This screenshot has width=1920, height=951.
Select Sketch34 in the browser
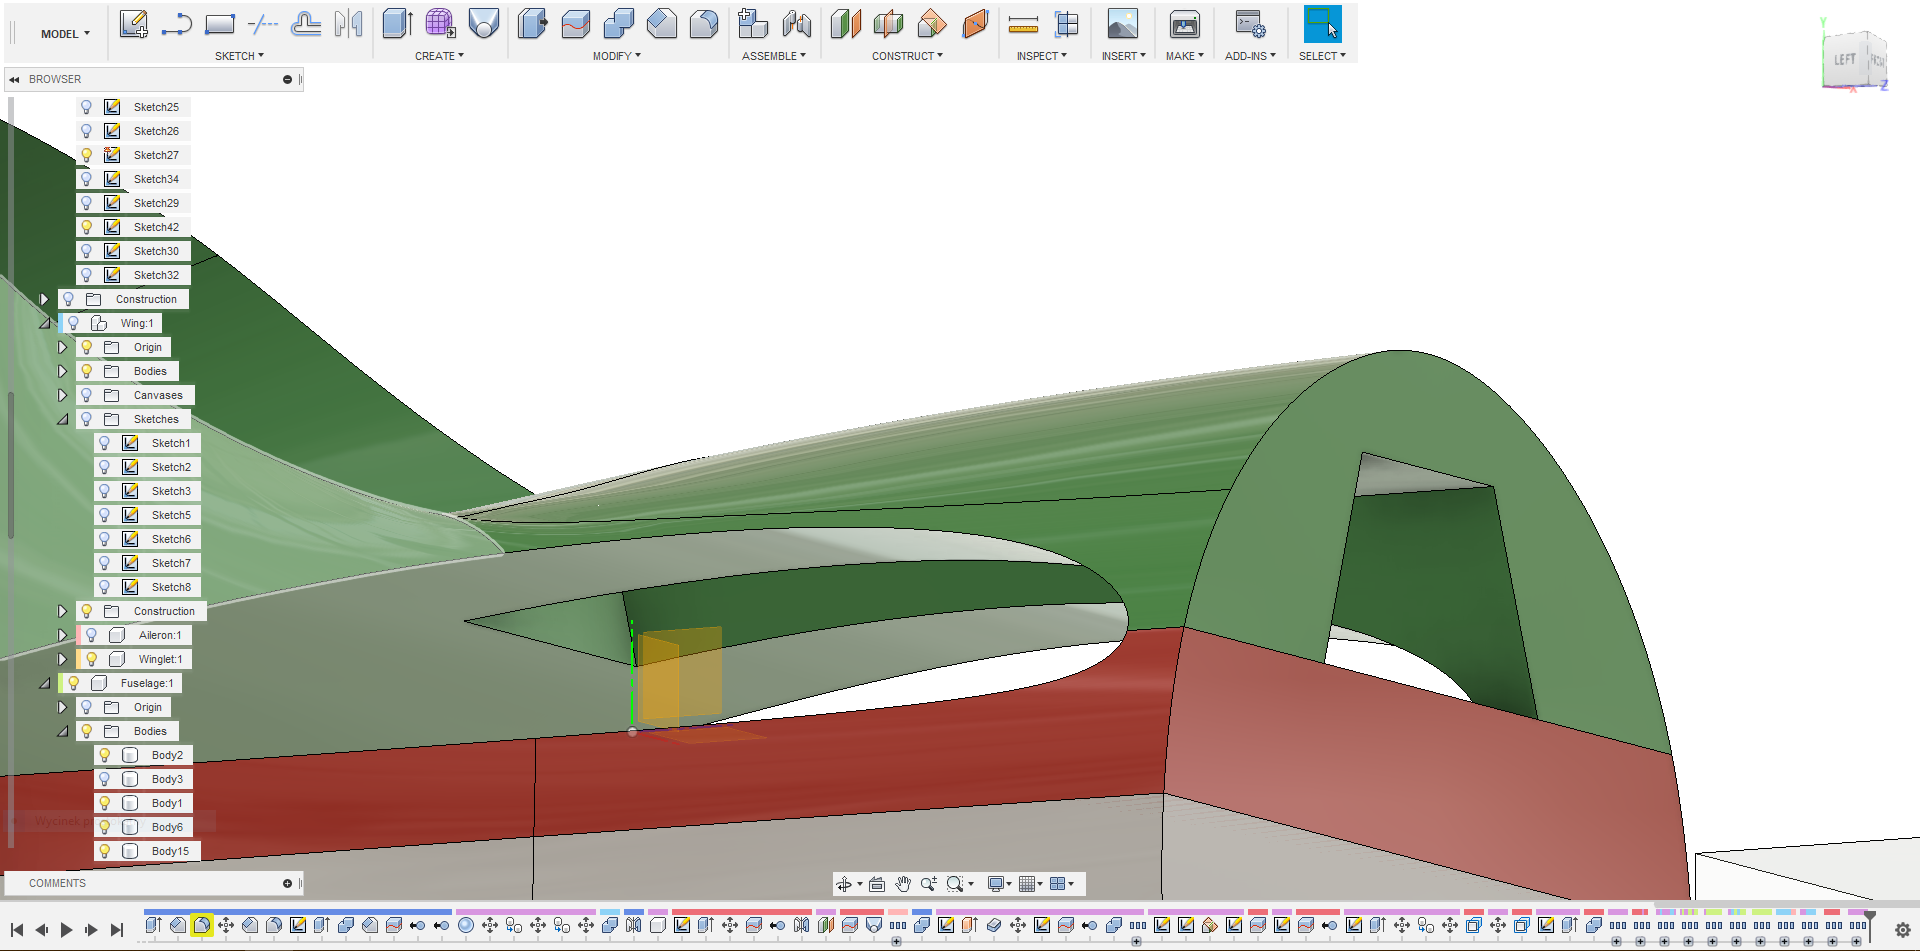156,179
